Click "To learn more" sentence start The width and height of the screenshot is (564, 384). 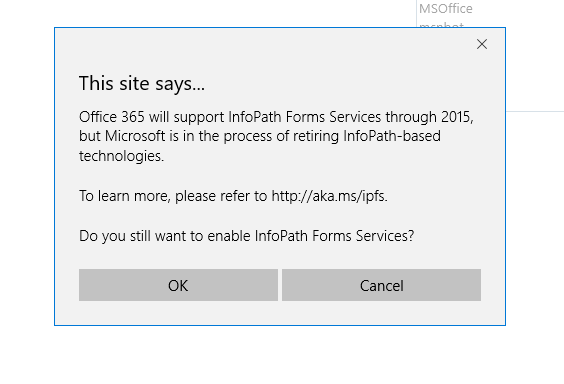coord(124,196)
